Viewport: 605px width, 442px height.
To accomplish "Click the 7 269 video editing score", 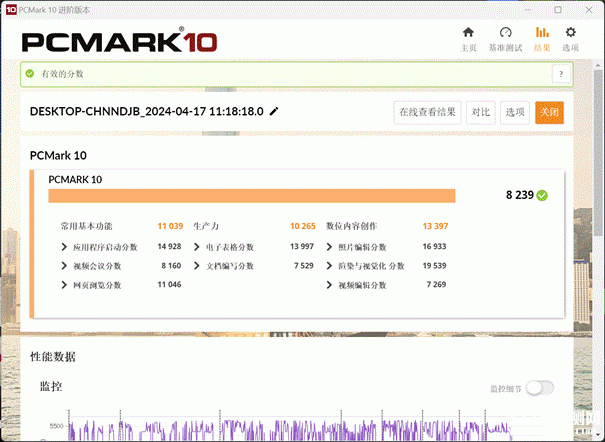I will (436, 284).
